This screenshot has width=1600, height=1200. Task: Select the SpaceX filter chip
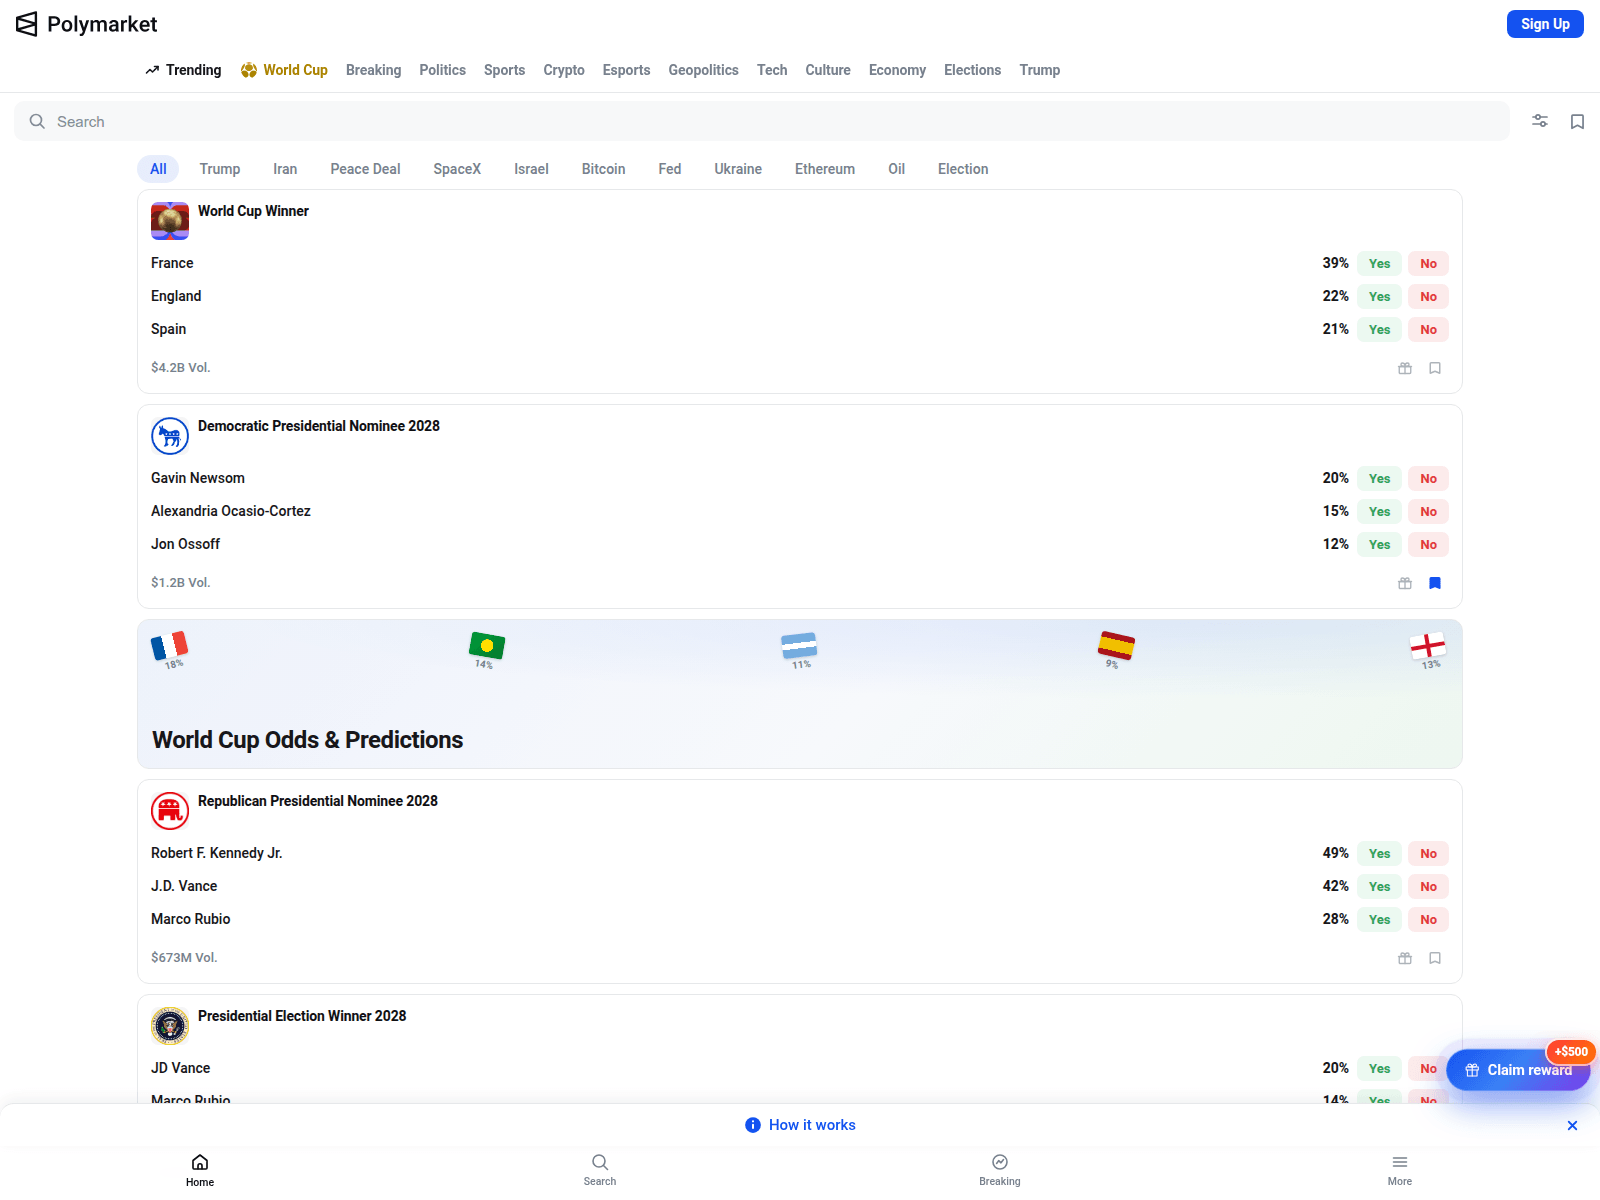457,169
